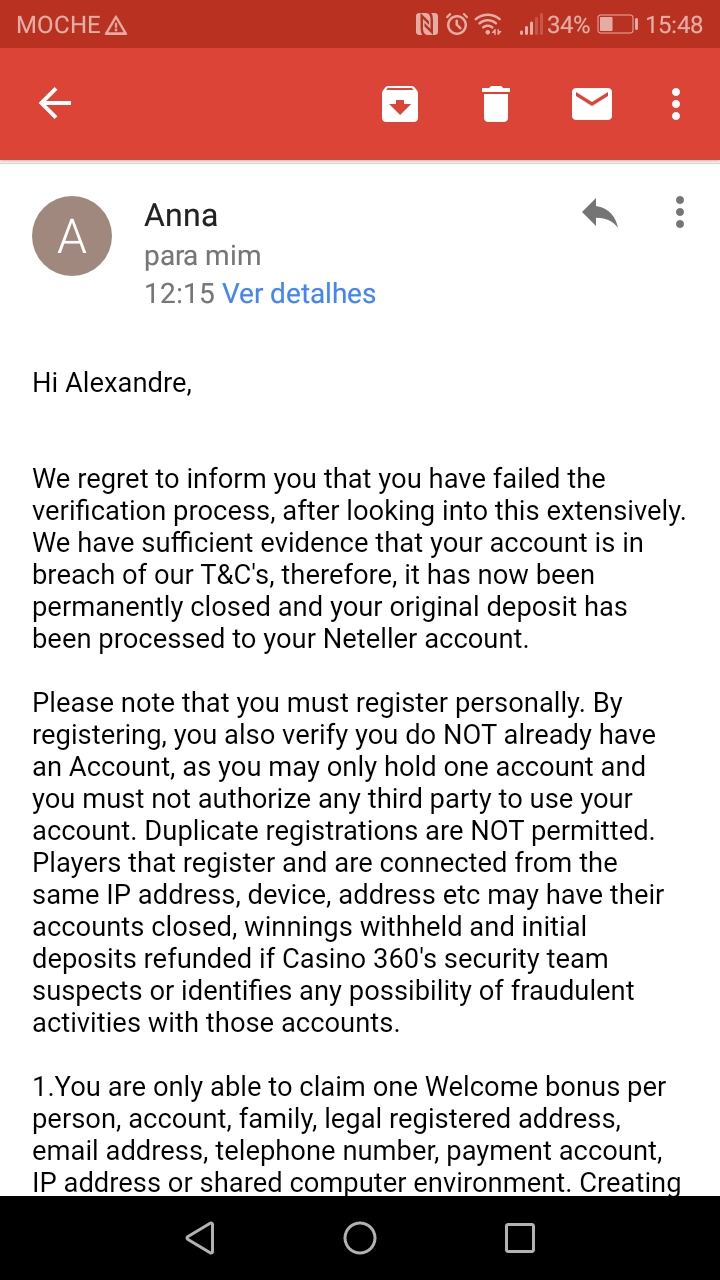Tap the back arrow in toolbar

pyautogui.click(x=55, y=103)
